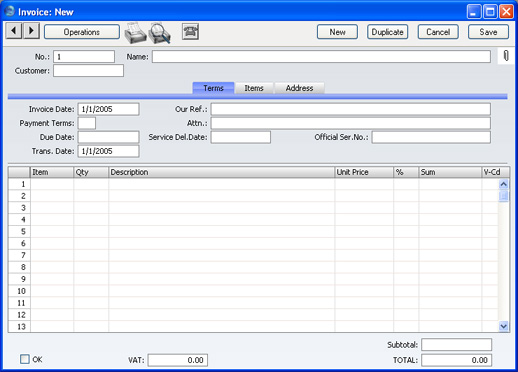Image resolution: width=518 pixels, height=372 pixels.
Task: Click the Payment Terms field
Action: (87, 123)
